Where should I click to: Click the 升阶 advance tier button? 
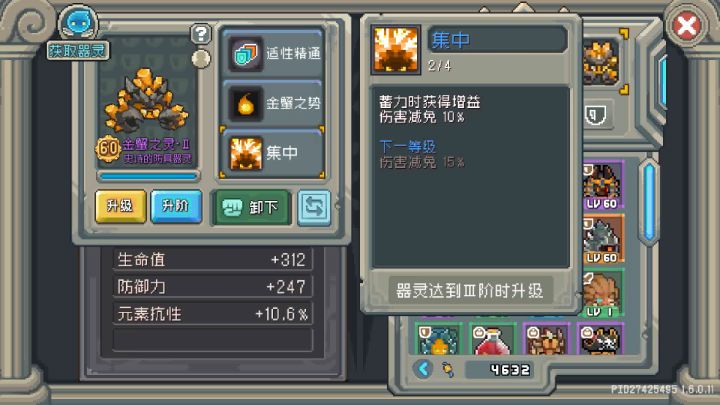176,206
